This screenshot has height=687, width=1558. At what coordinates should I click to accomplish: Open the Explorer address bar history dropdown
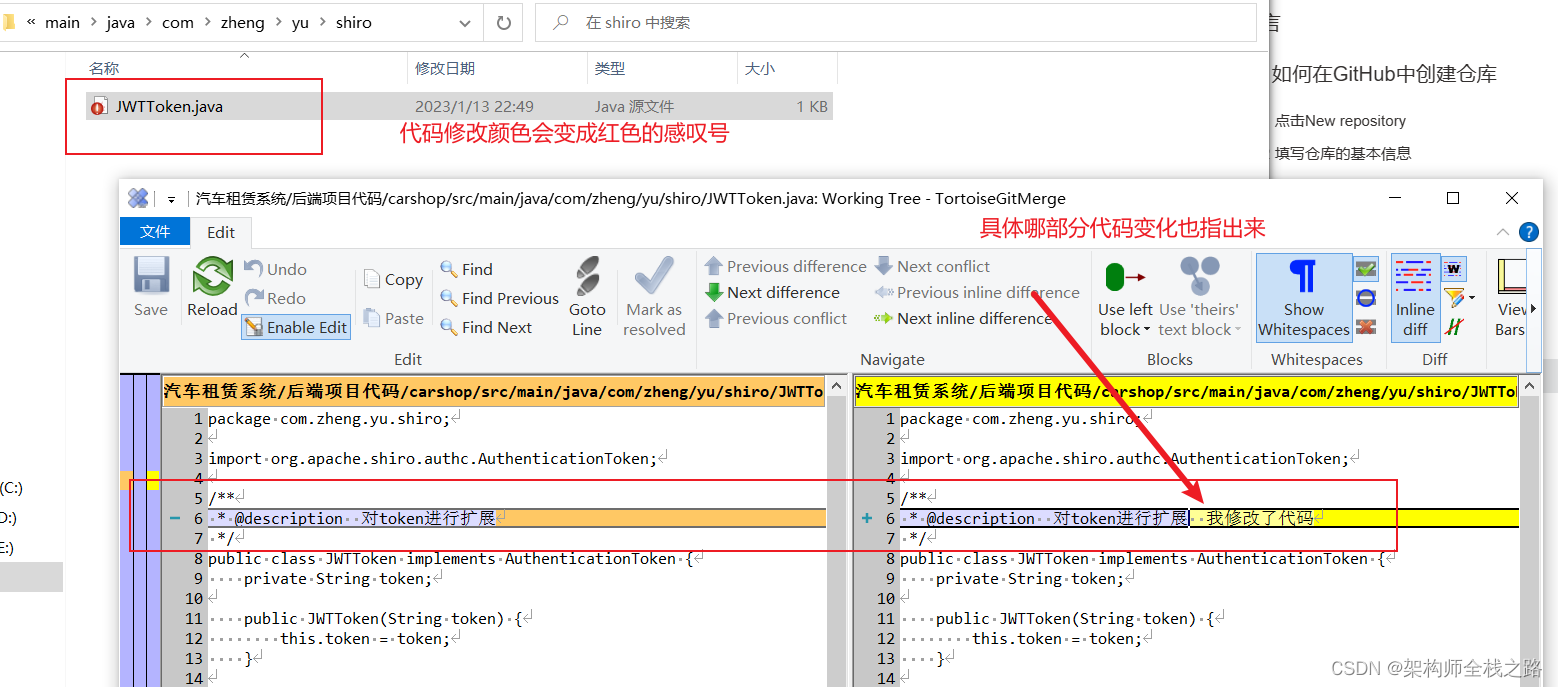(x=466, y=22)
